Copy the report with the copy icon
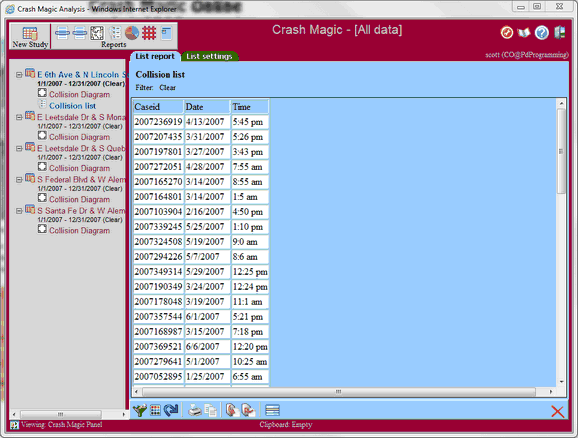Viewport: 578px width, 438px height. tap(210, 410)
